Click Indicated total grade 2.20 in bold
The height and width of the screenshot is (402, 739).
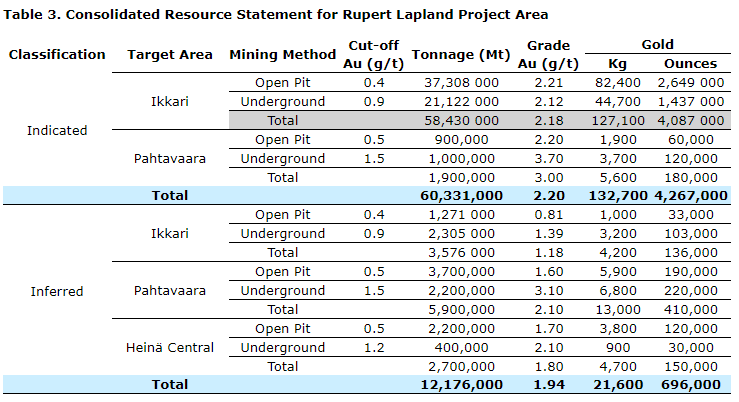[549, 196]
